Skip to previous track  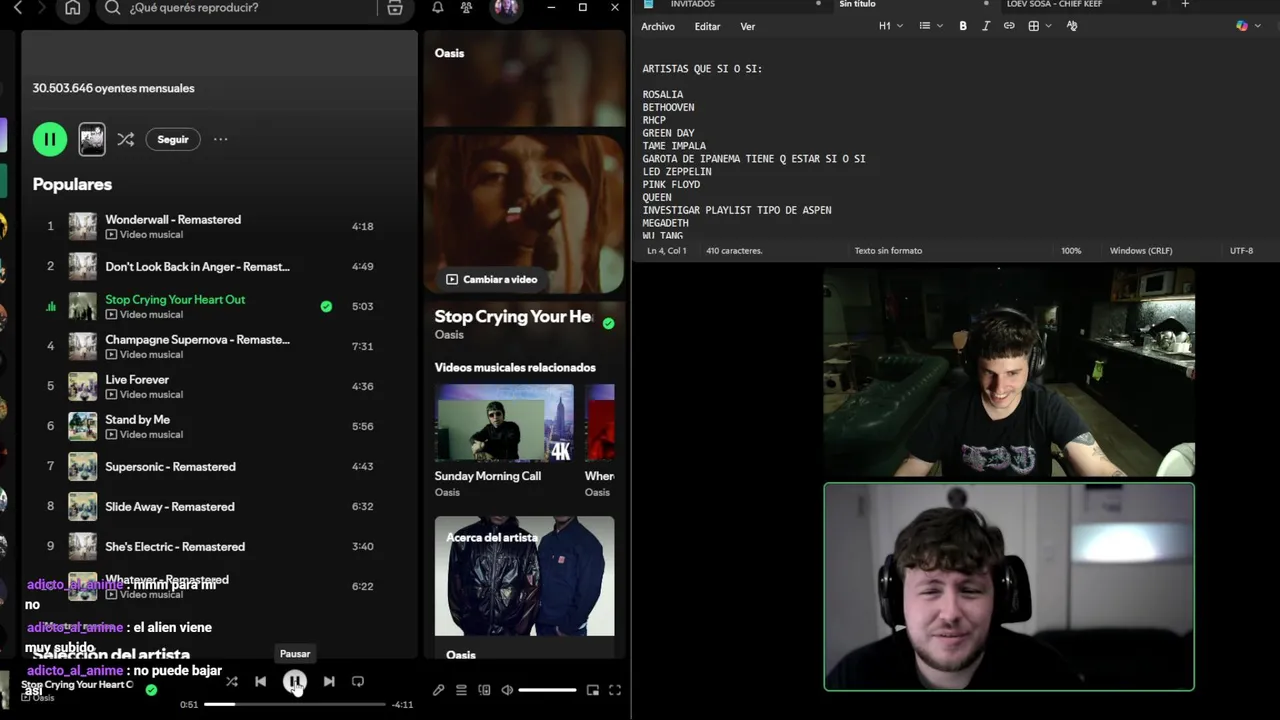tap(260, 681)
